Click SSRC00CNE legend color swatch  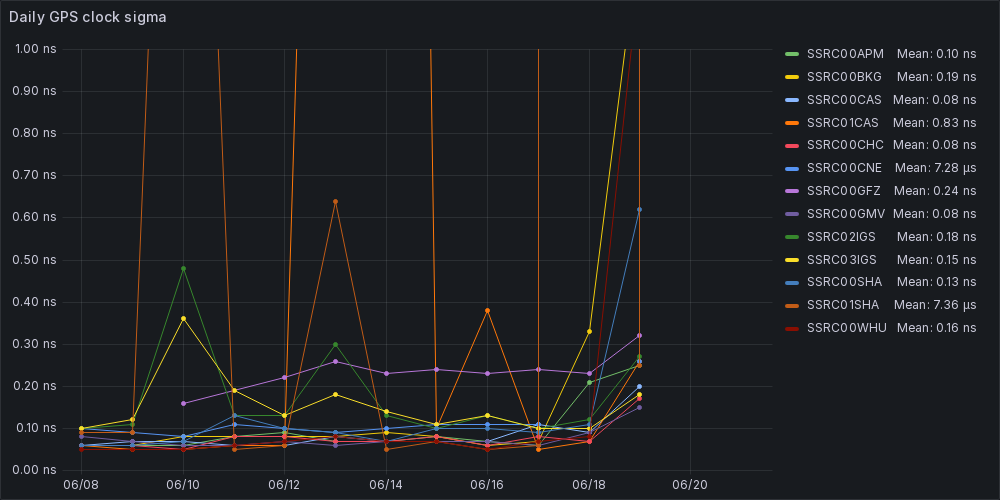tap(792, 168)
